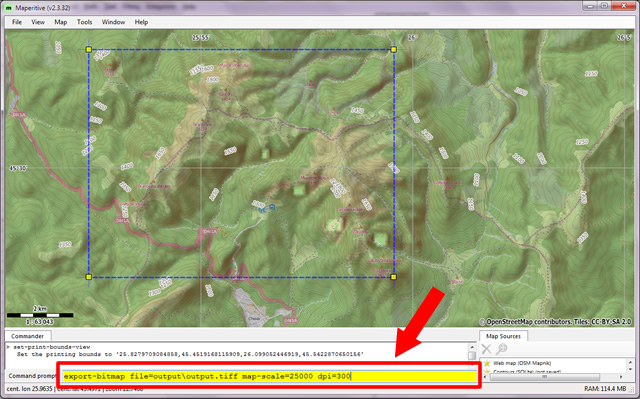The height and width of the screenshot is (399, 640).
Task: Open the Map menu
Action: click(60, 22)
